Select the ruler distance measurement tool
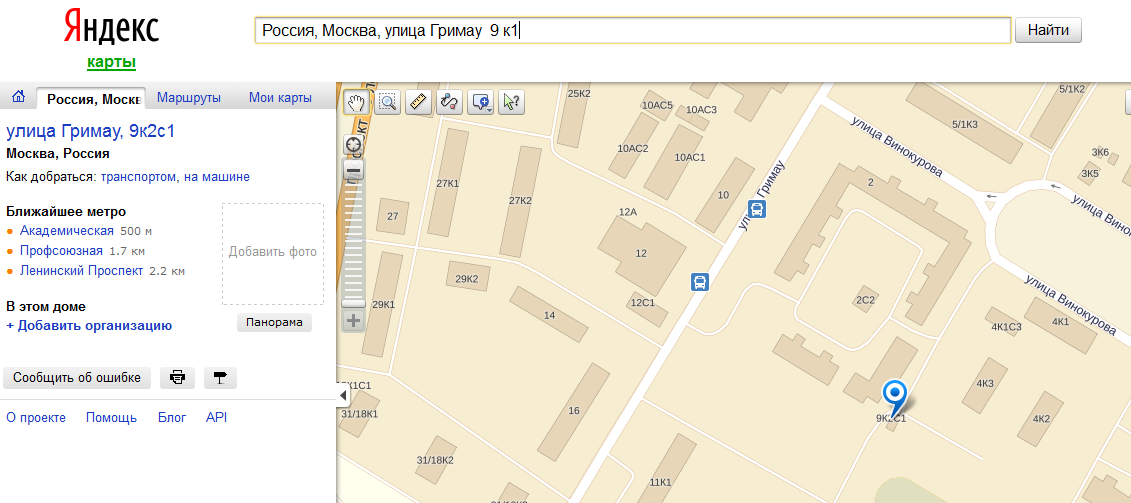Image resolution: width=1131 pixels, height=503 pixels. click(418, 101)
